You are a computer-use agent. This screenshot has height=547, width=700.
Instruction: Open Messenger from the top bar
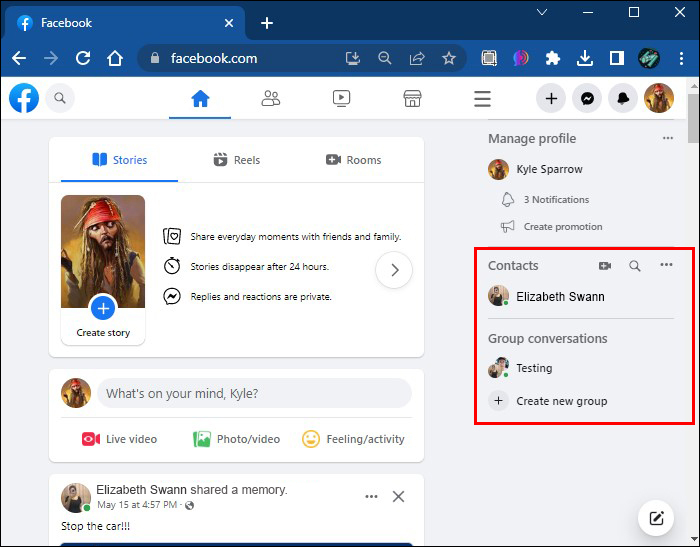point(587,98)
